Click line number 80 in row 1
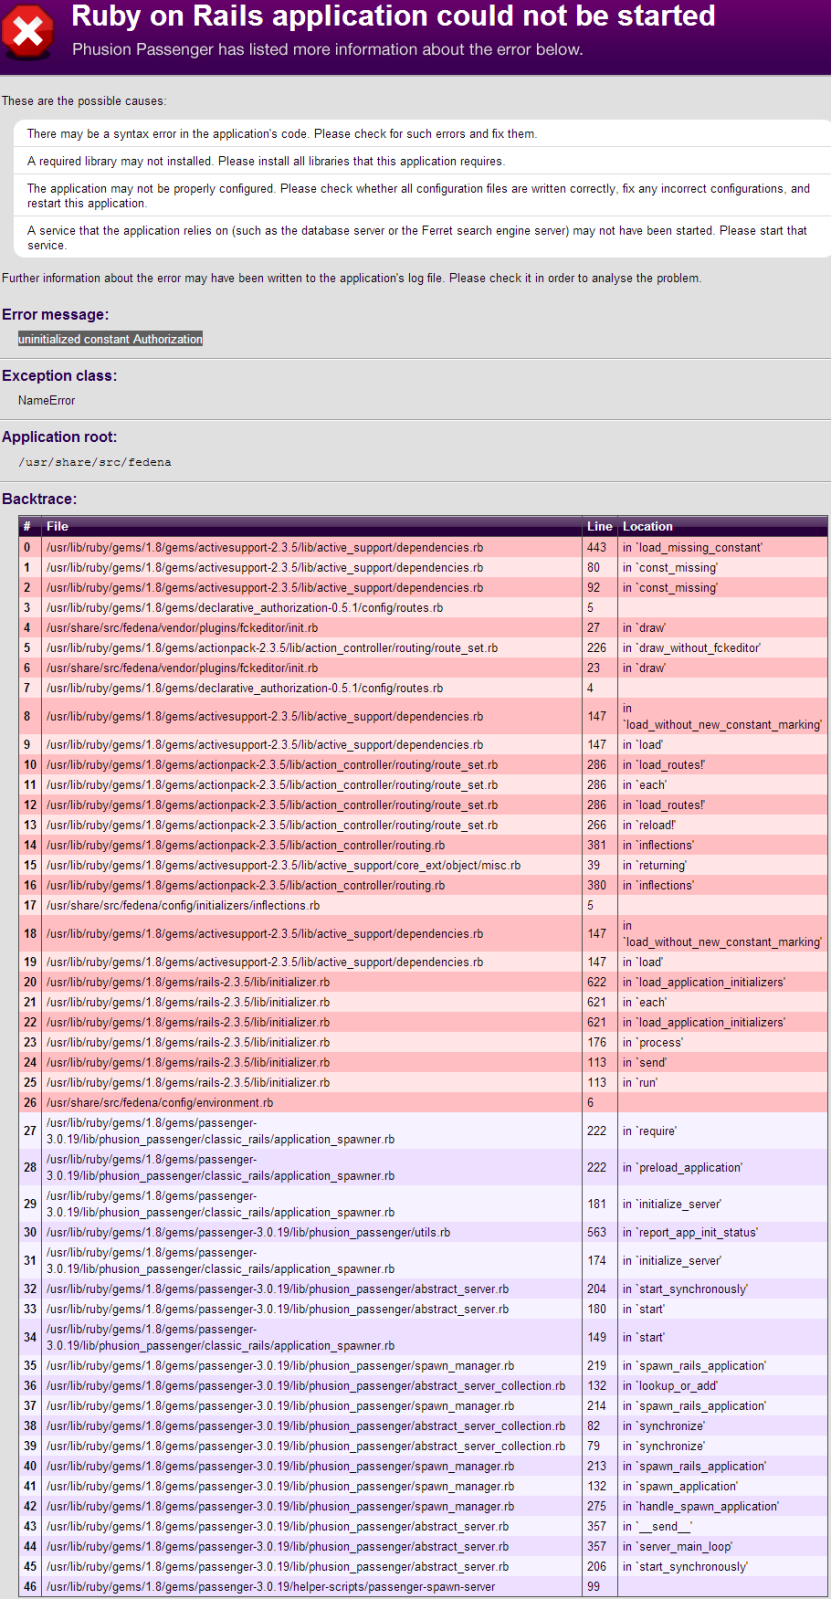Image resolution: width=831 pixels, height=1599 pixels. coord(594,568)
